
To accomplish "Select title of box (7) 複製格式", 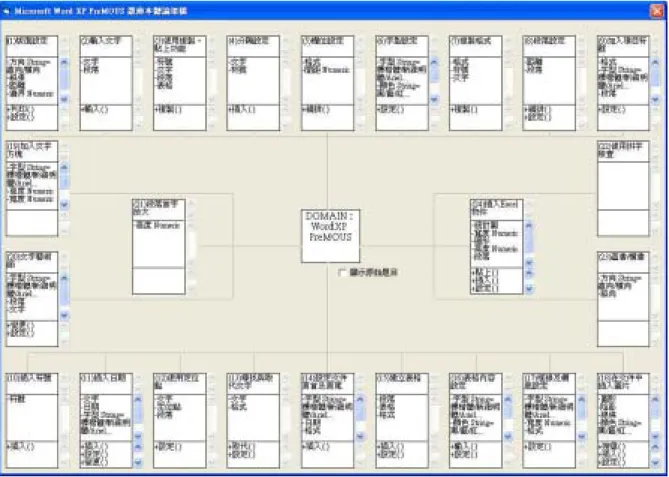I will (x=471, y=41).
